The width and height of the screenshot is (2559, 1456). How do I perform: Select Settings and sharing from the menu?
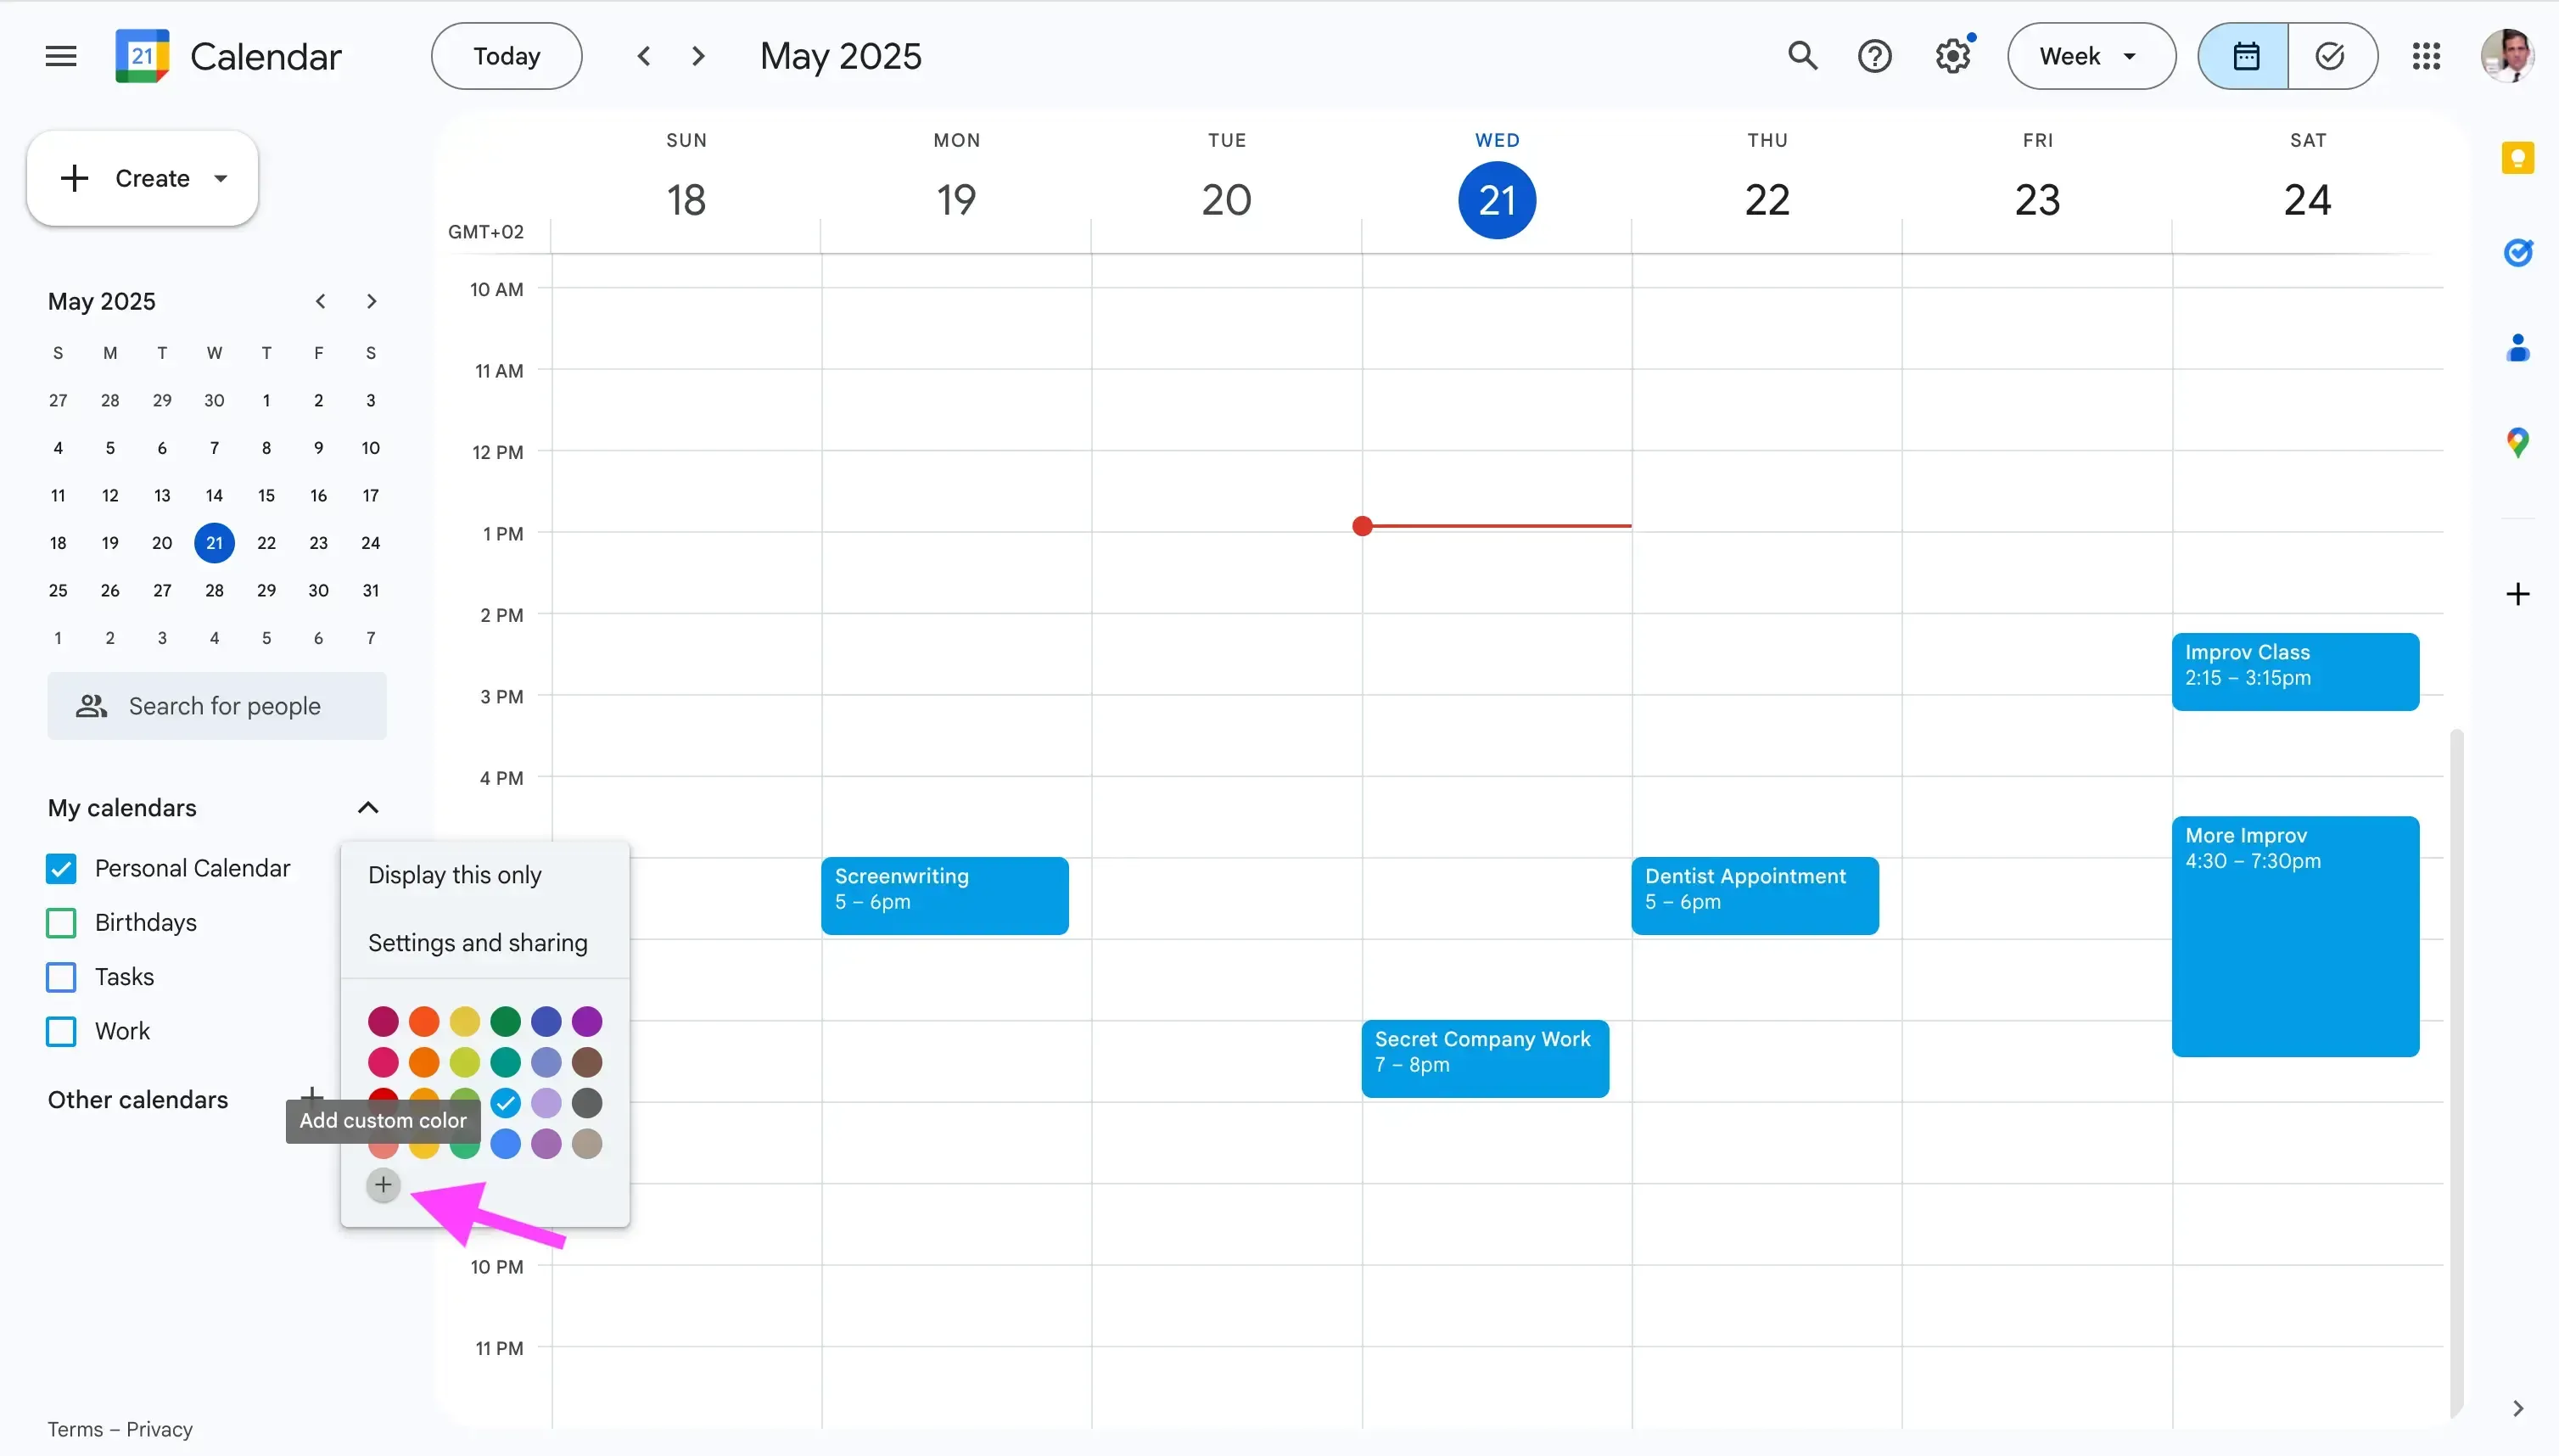pyautogui.click(x=478, y=941)
